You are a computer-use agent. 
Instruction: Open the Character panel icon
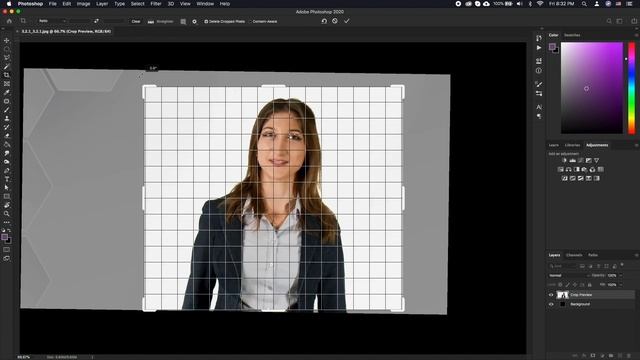[539, 107]
